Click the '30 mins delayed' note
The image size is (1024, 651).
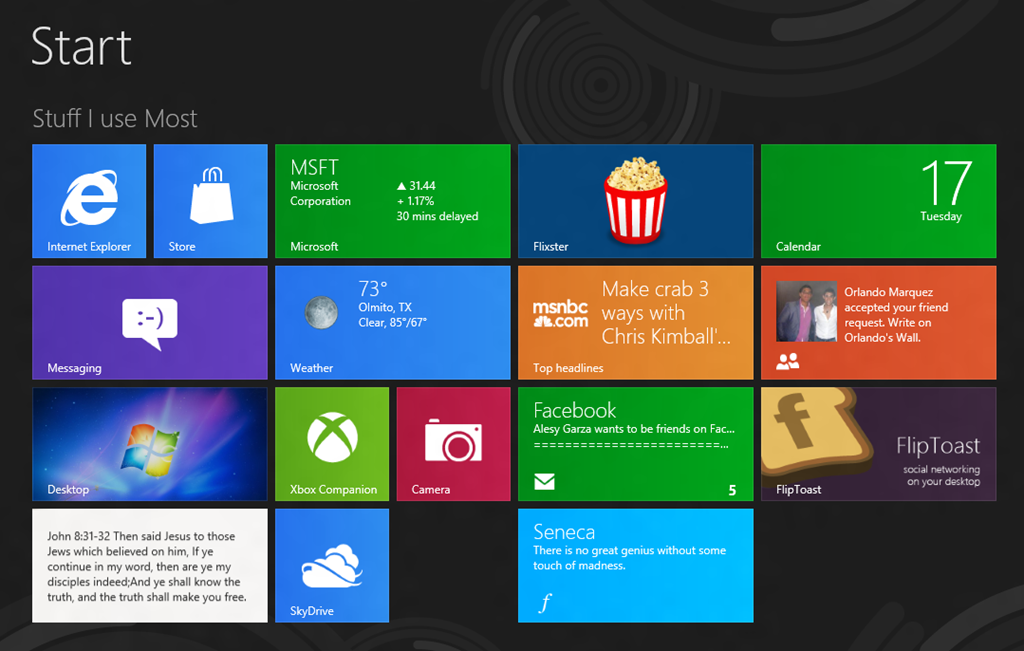[x=438, y=216]
